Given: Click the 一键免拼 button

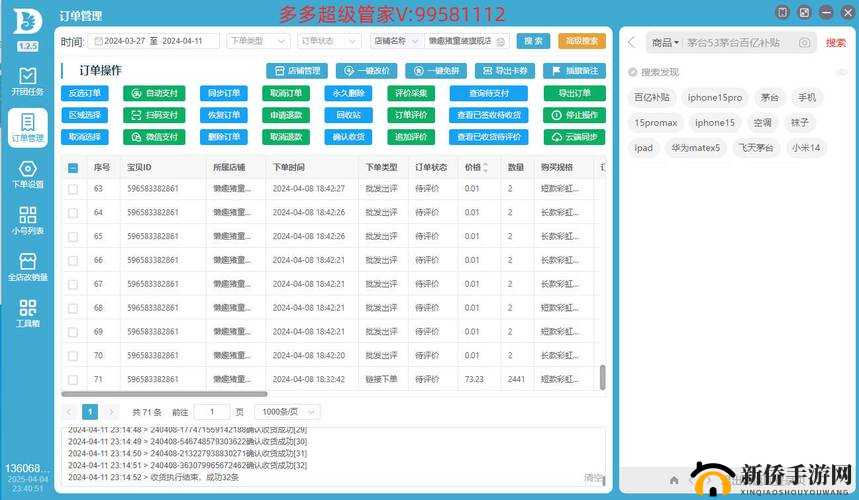Looking at the screenshot, I should [436, 71].
